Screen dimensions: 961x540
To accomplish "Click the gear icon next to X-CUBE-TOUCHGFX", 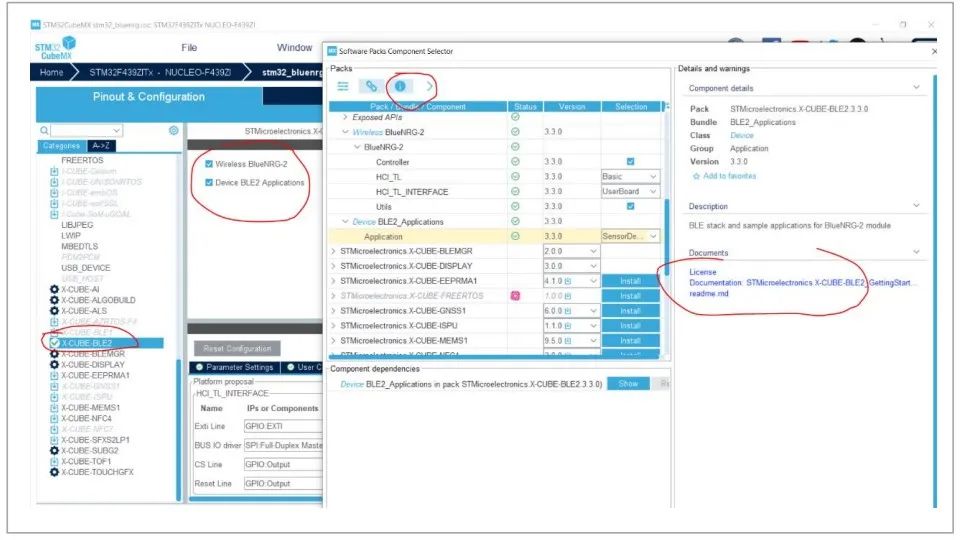I will click(x=54, y=472).
